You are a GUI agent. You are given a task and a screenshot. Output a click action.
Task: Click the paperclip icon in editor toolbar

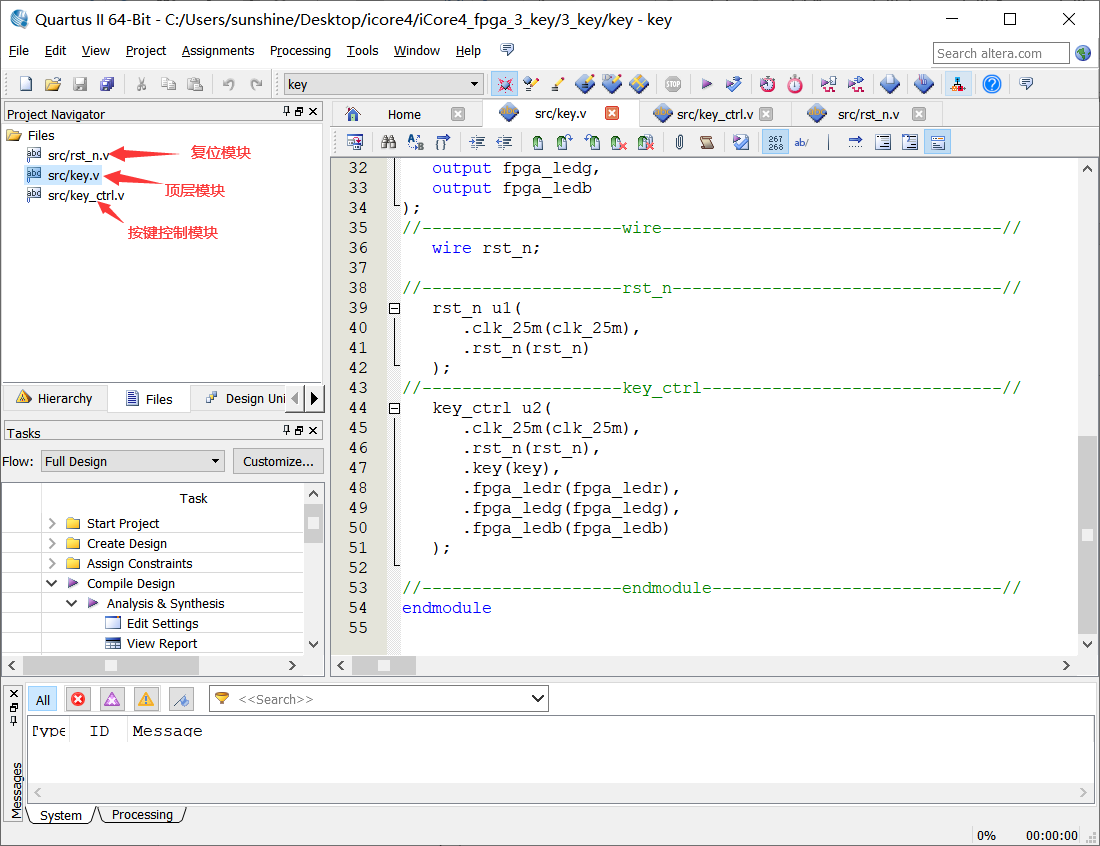(679, 143)
